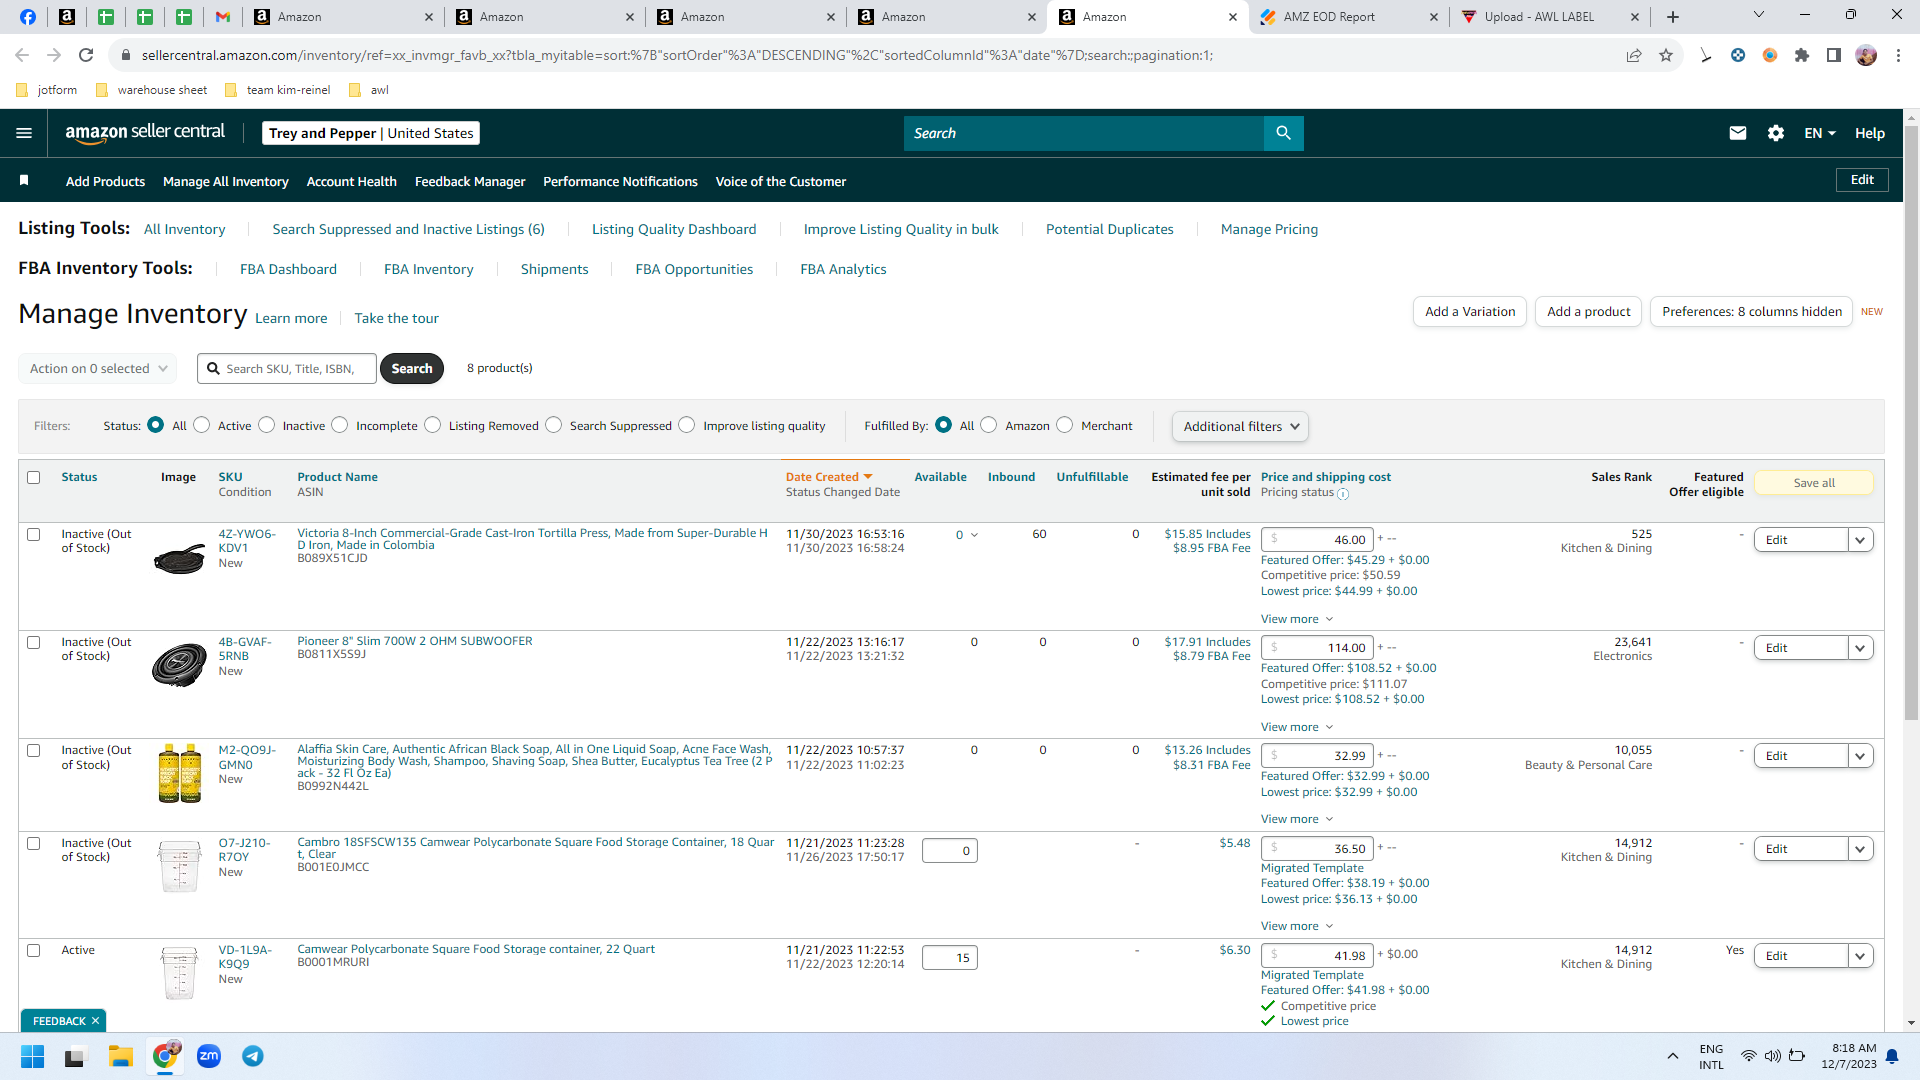Open Account Health menu item
The image size is (1920, 1080).
pyautogui.click(x=352, y=181)
